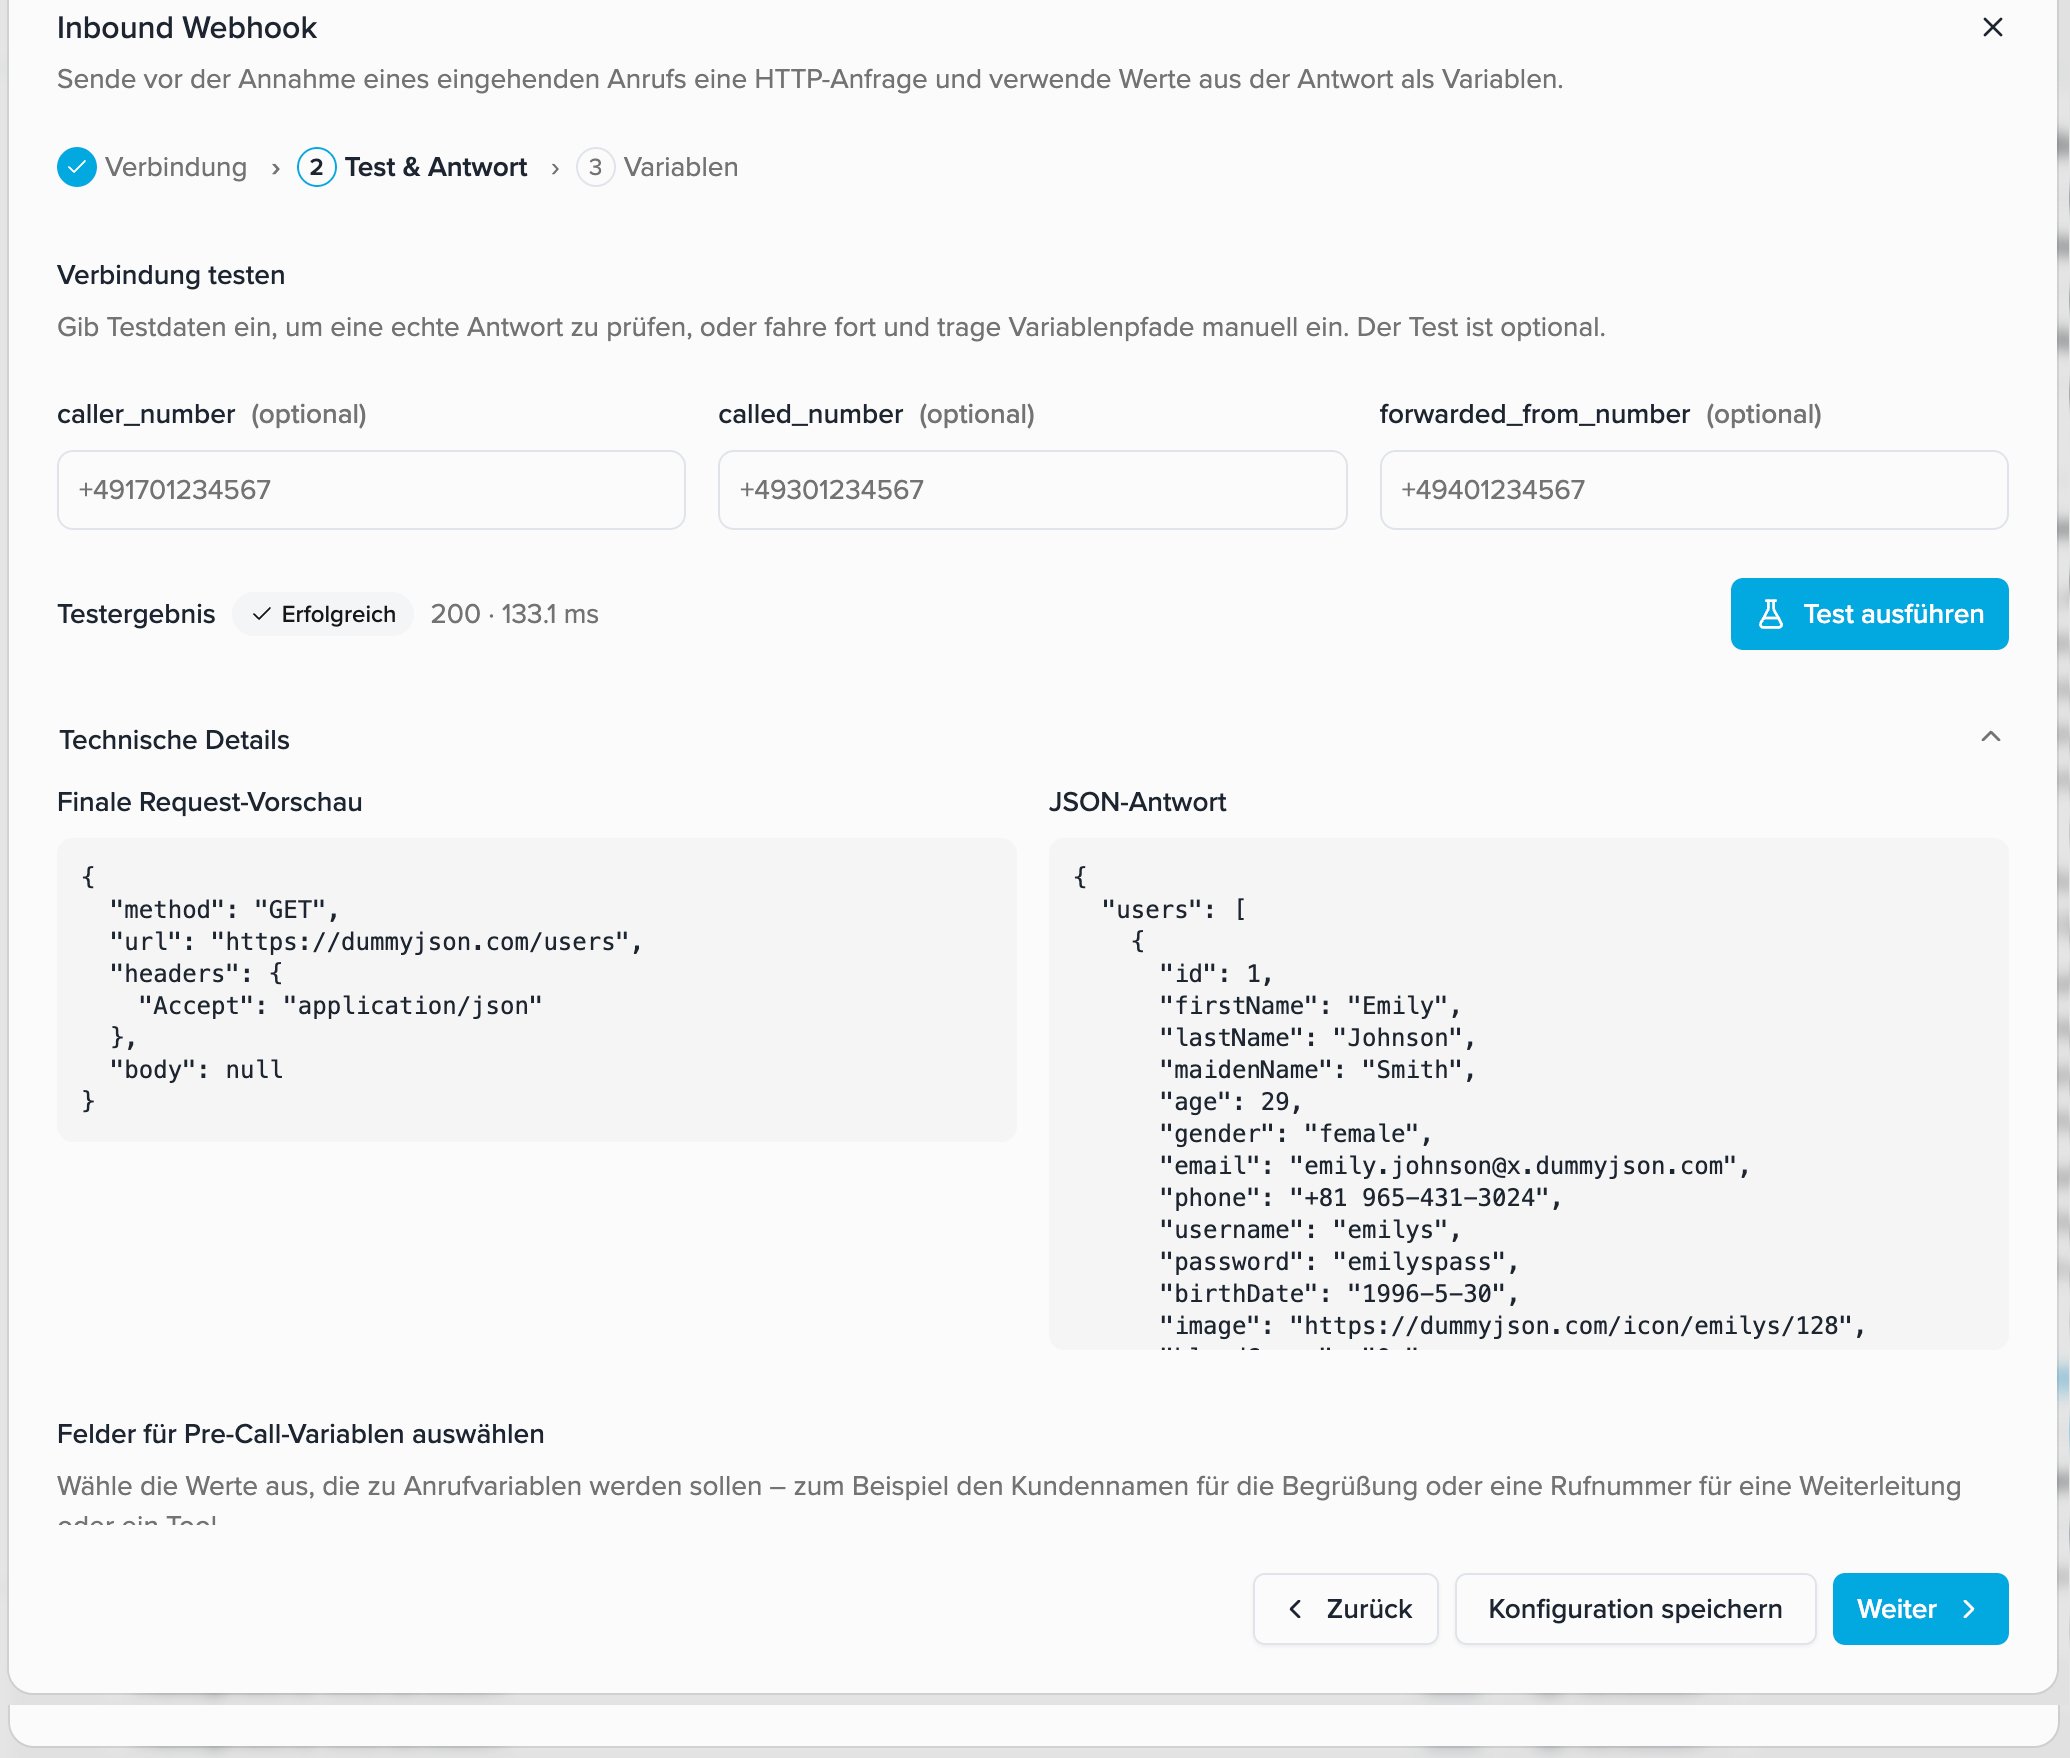2070x1758 pixels.
Task: Continue with the Weiter button
Action: click(x=1920, y=1609)
